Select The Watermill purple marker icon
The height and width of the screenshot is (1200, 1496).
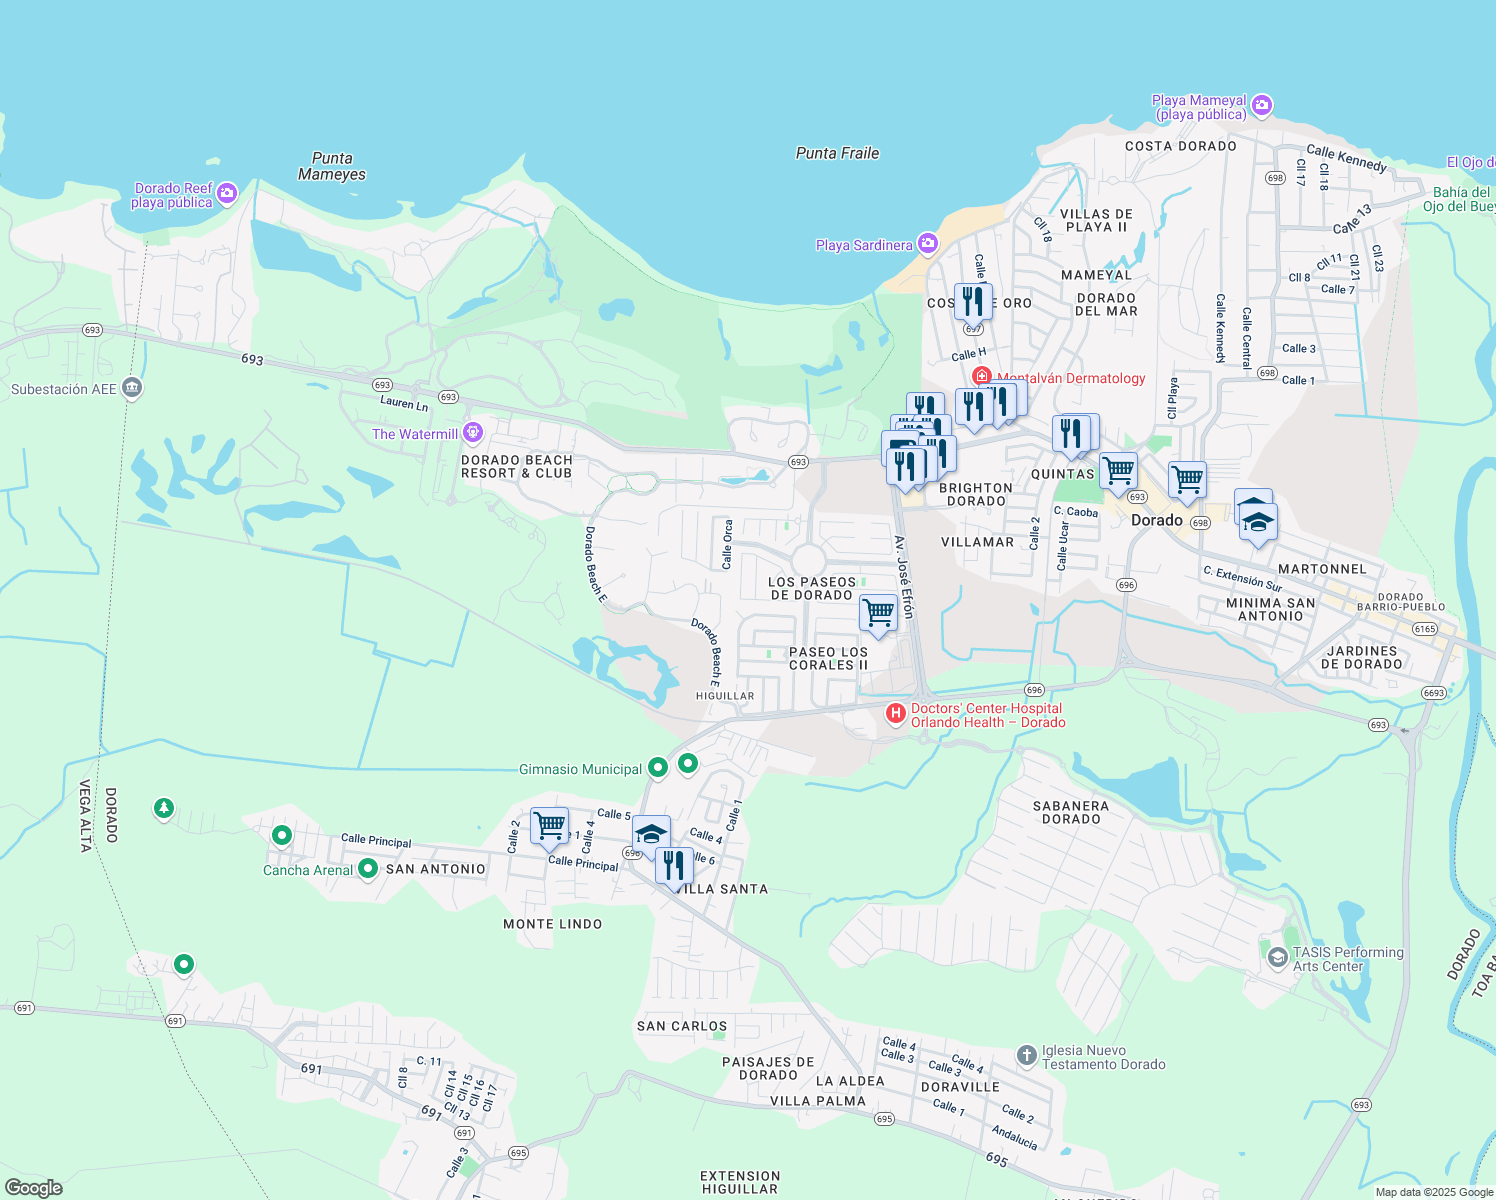point(473,433)
